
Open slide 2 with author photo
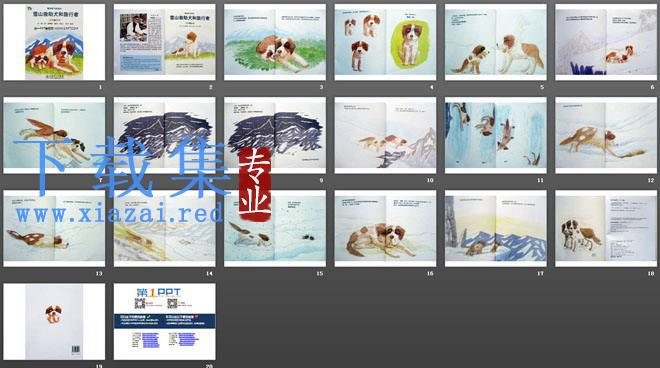(x=165, y=42)
